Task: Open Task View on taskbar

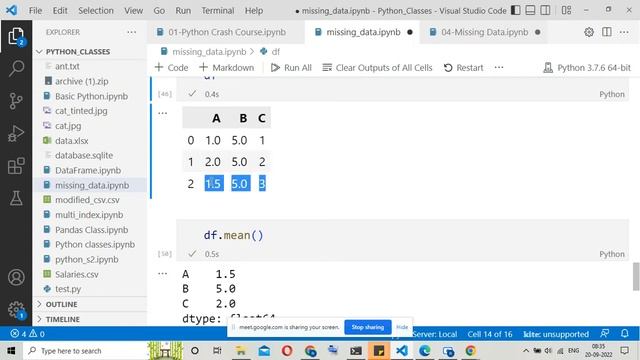Action: coord(217,351)
